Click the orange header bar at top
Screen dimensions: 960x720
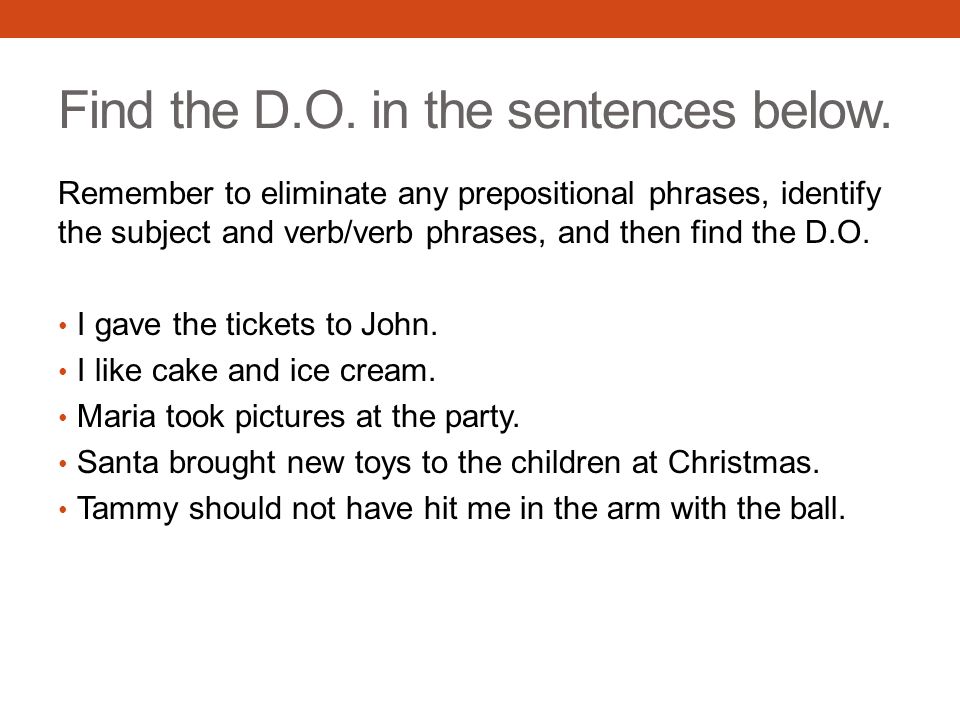[x=480, y=19]
